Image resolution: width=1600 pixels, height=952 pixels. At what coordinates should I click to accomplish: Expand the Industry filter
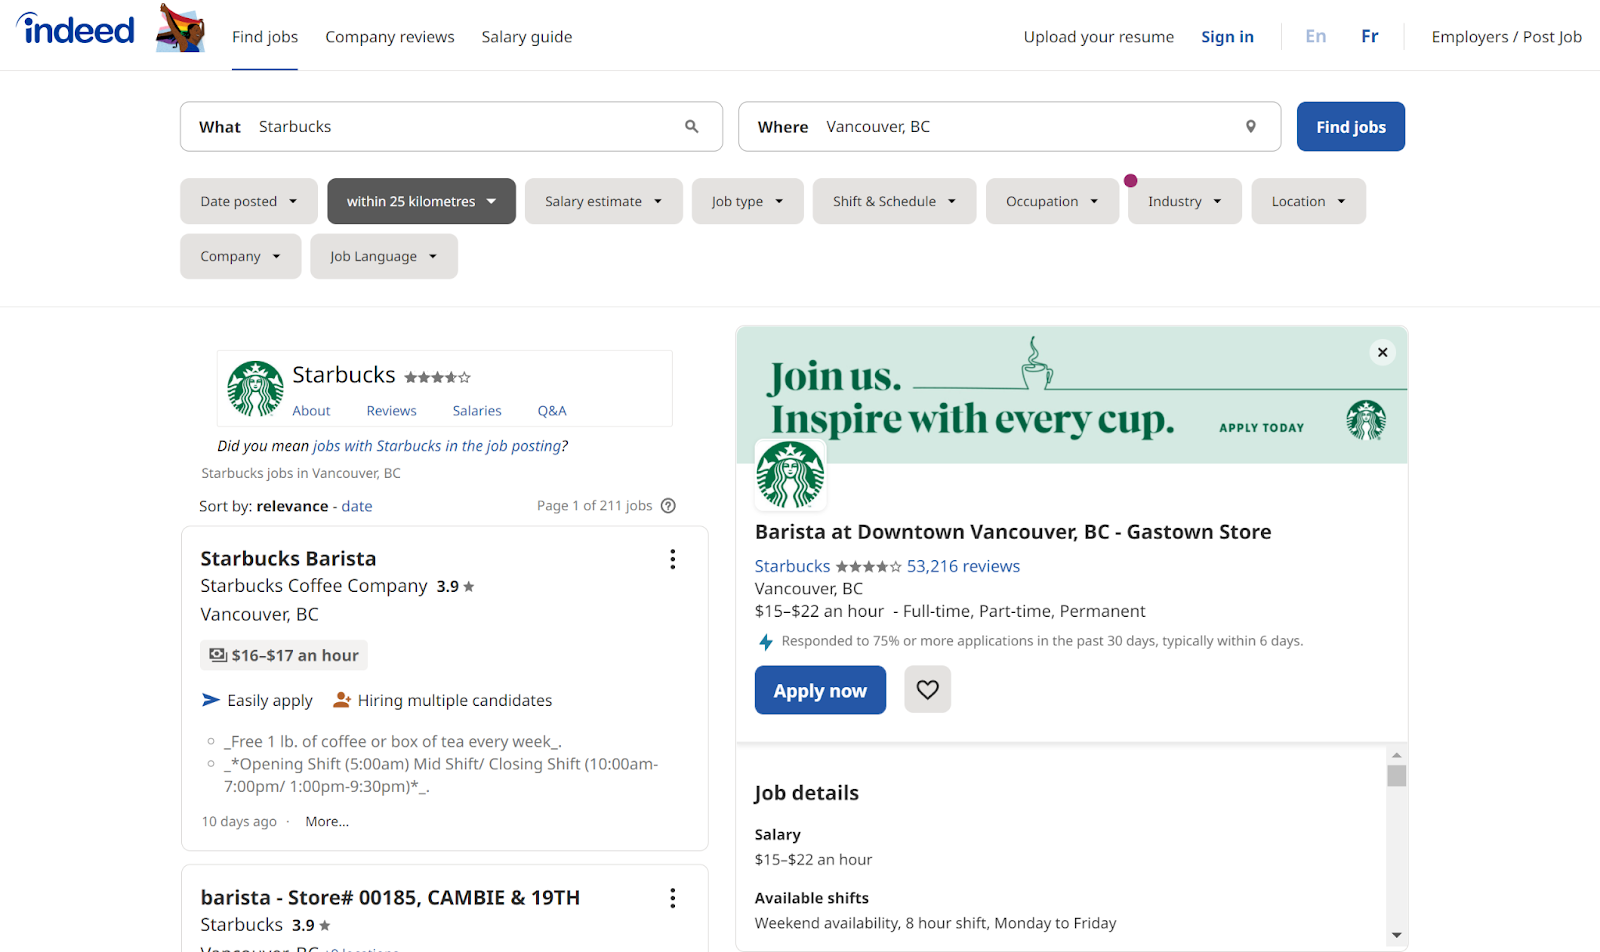pos(1185,201)
